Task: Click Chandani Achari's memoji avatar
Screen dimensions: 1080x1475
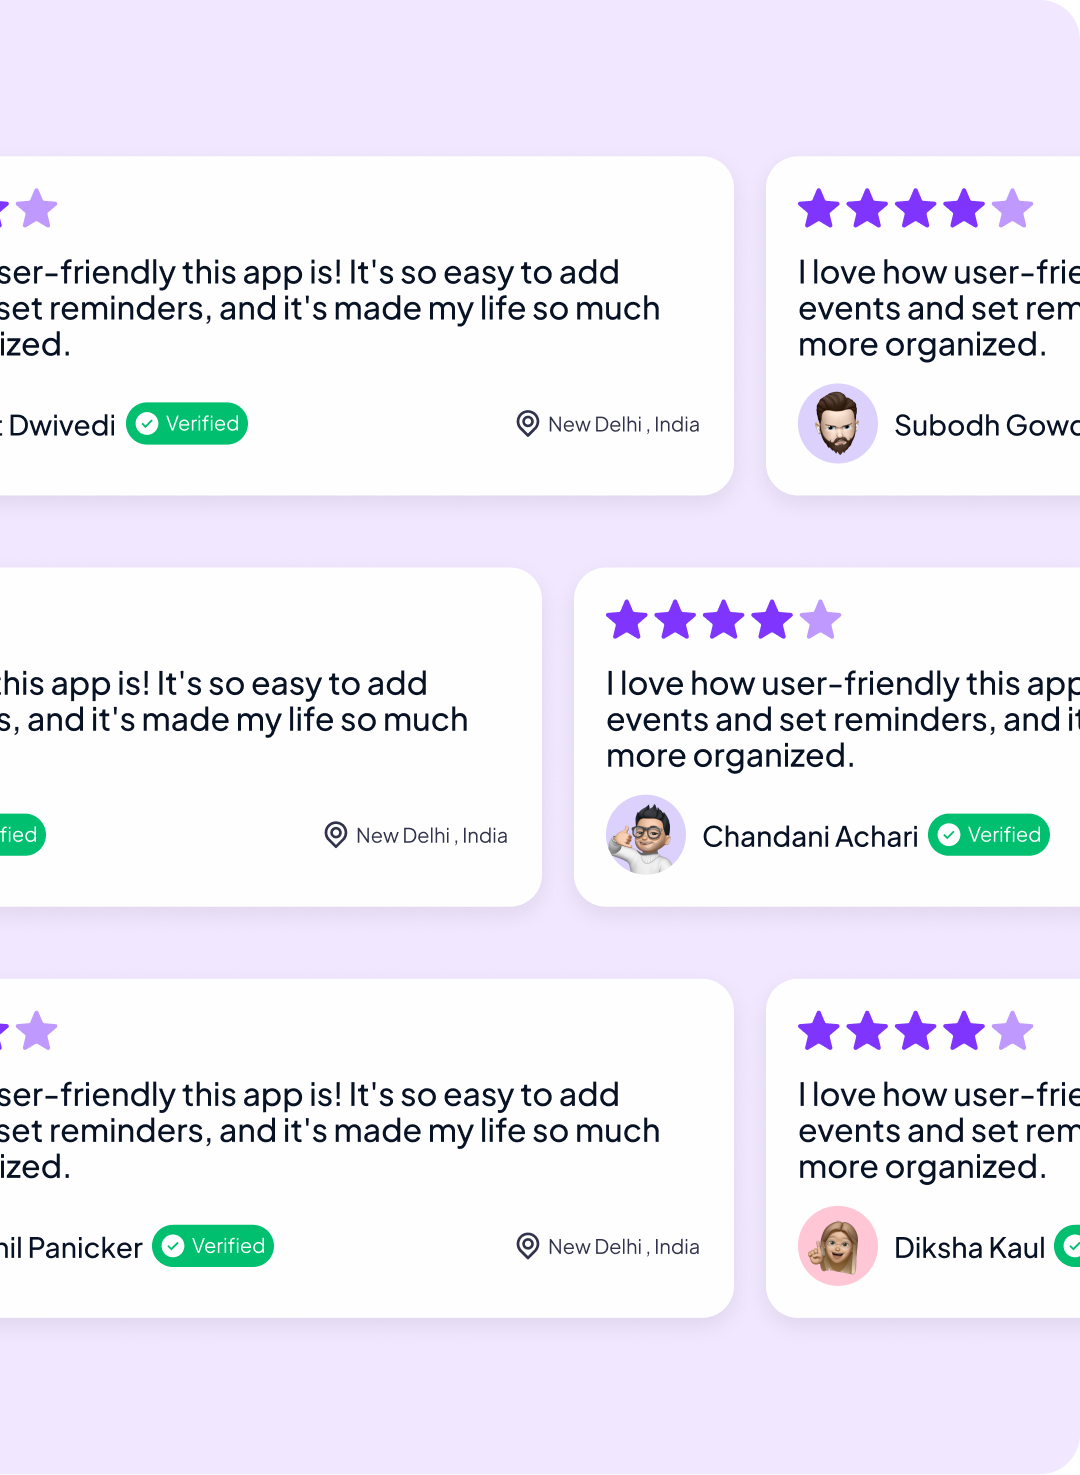Action: (x=645, y=835)
